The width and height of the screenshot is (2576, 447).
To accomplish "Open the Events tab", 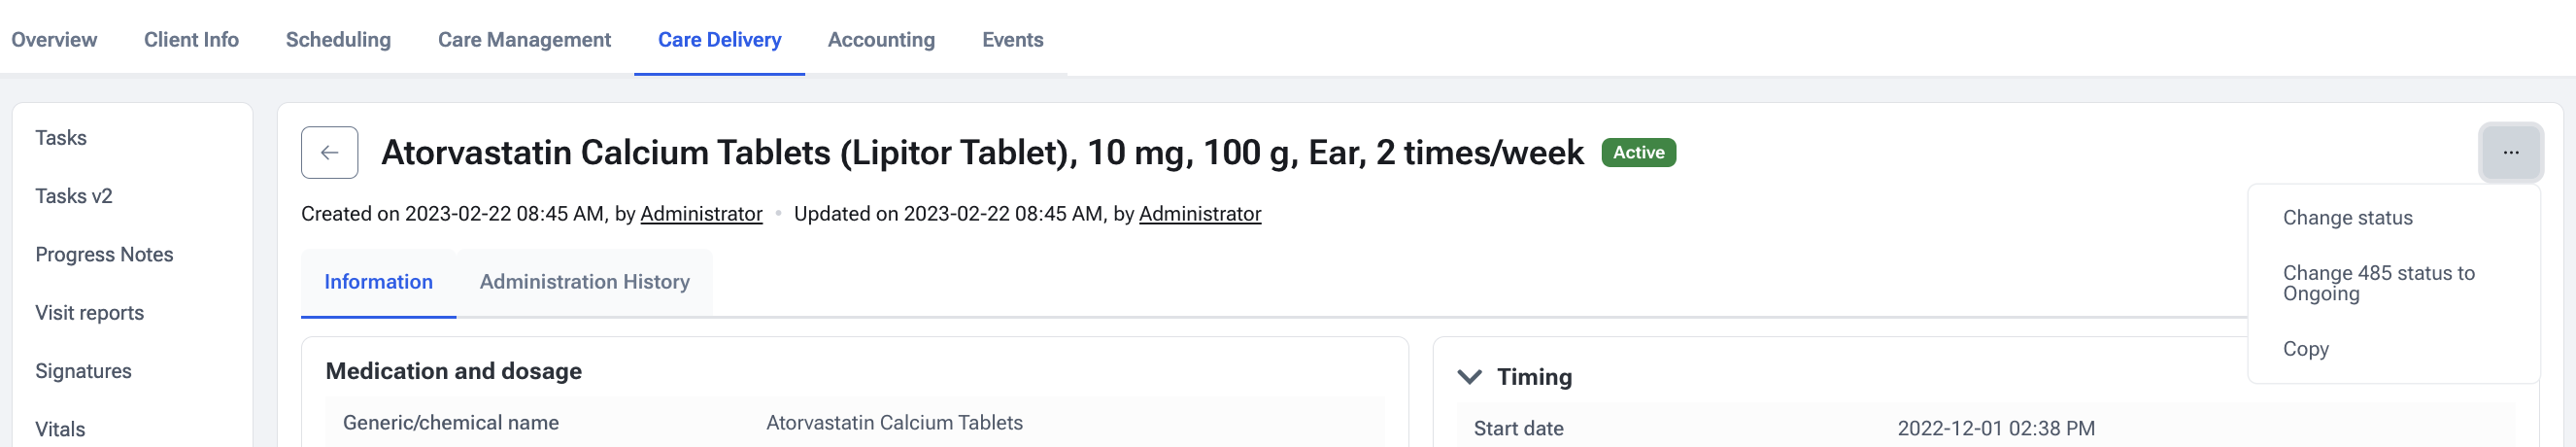I will pyautogui.click(x=1012, y=40).
